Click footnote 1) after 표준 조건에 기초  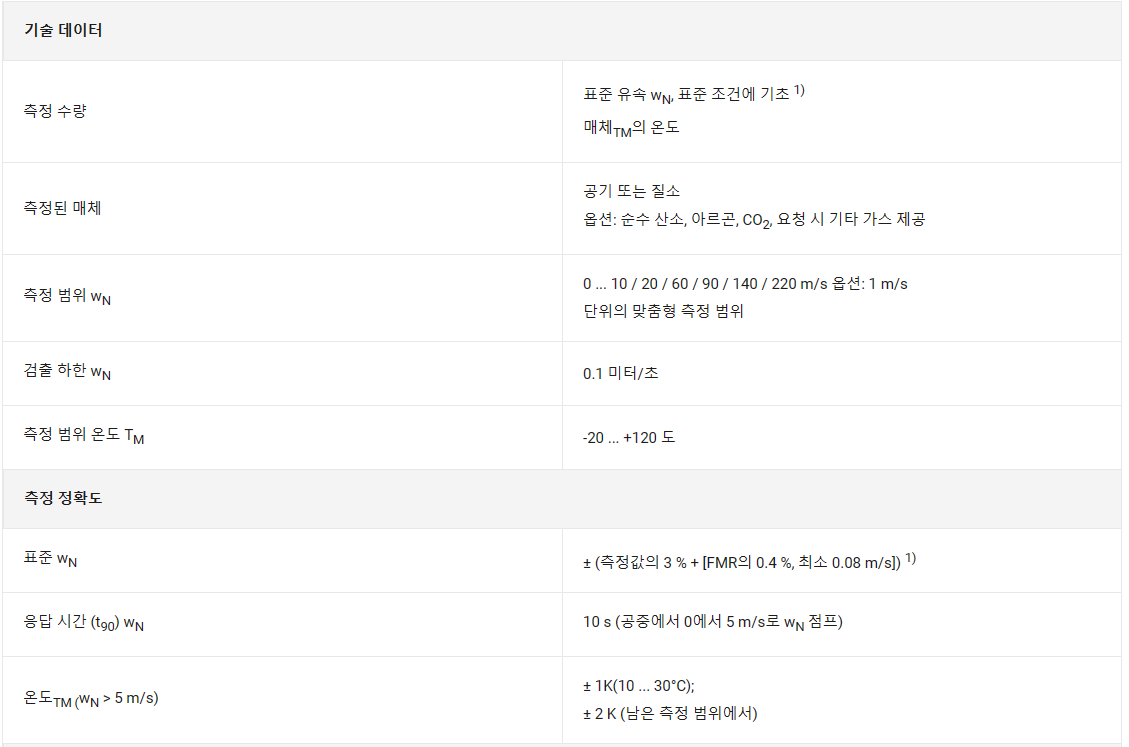click(799, 91)
